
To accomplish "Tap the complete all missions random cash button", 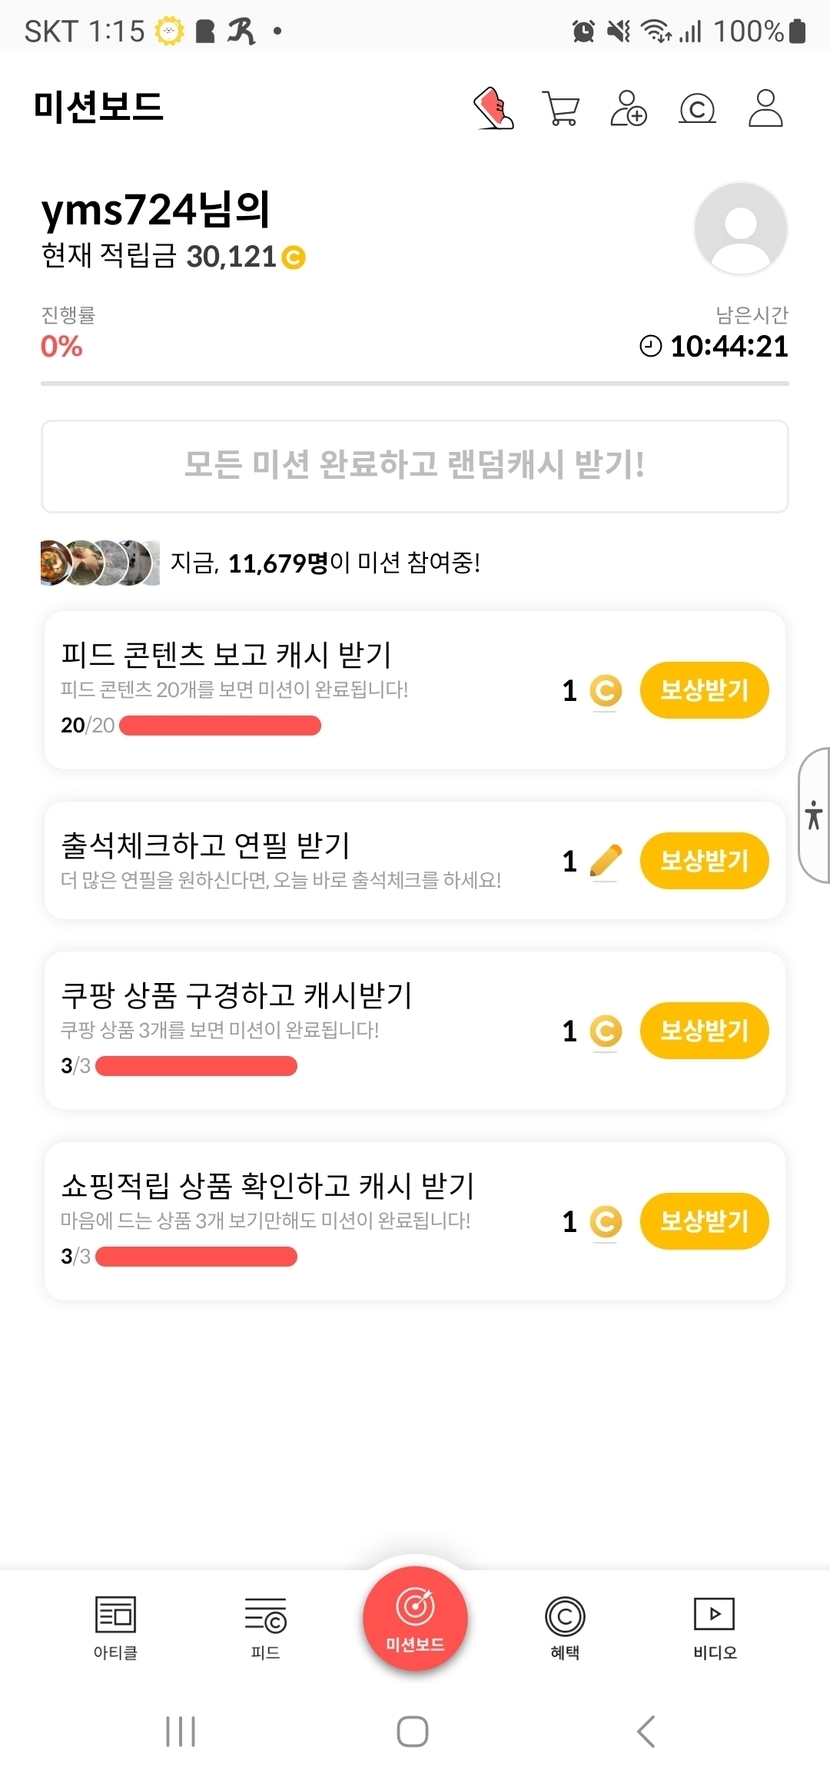I will [x=414, y=466].
